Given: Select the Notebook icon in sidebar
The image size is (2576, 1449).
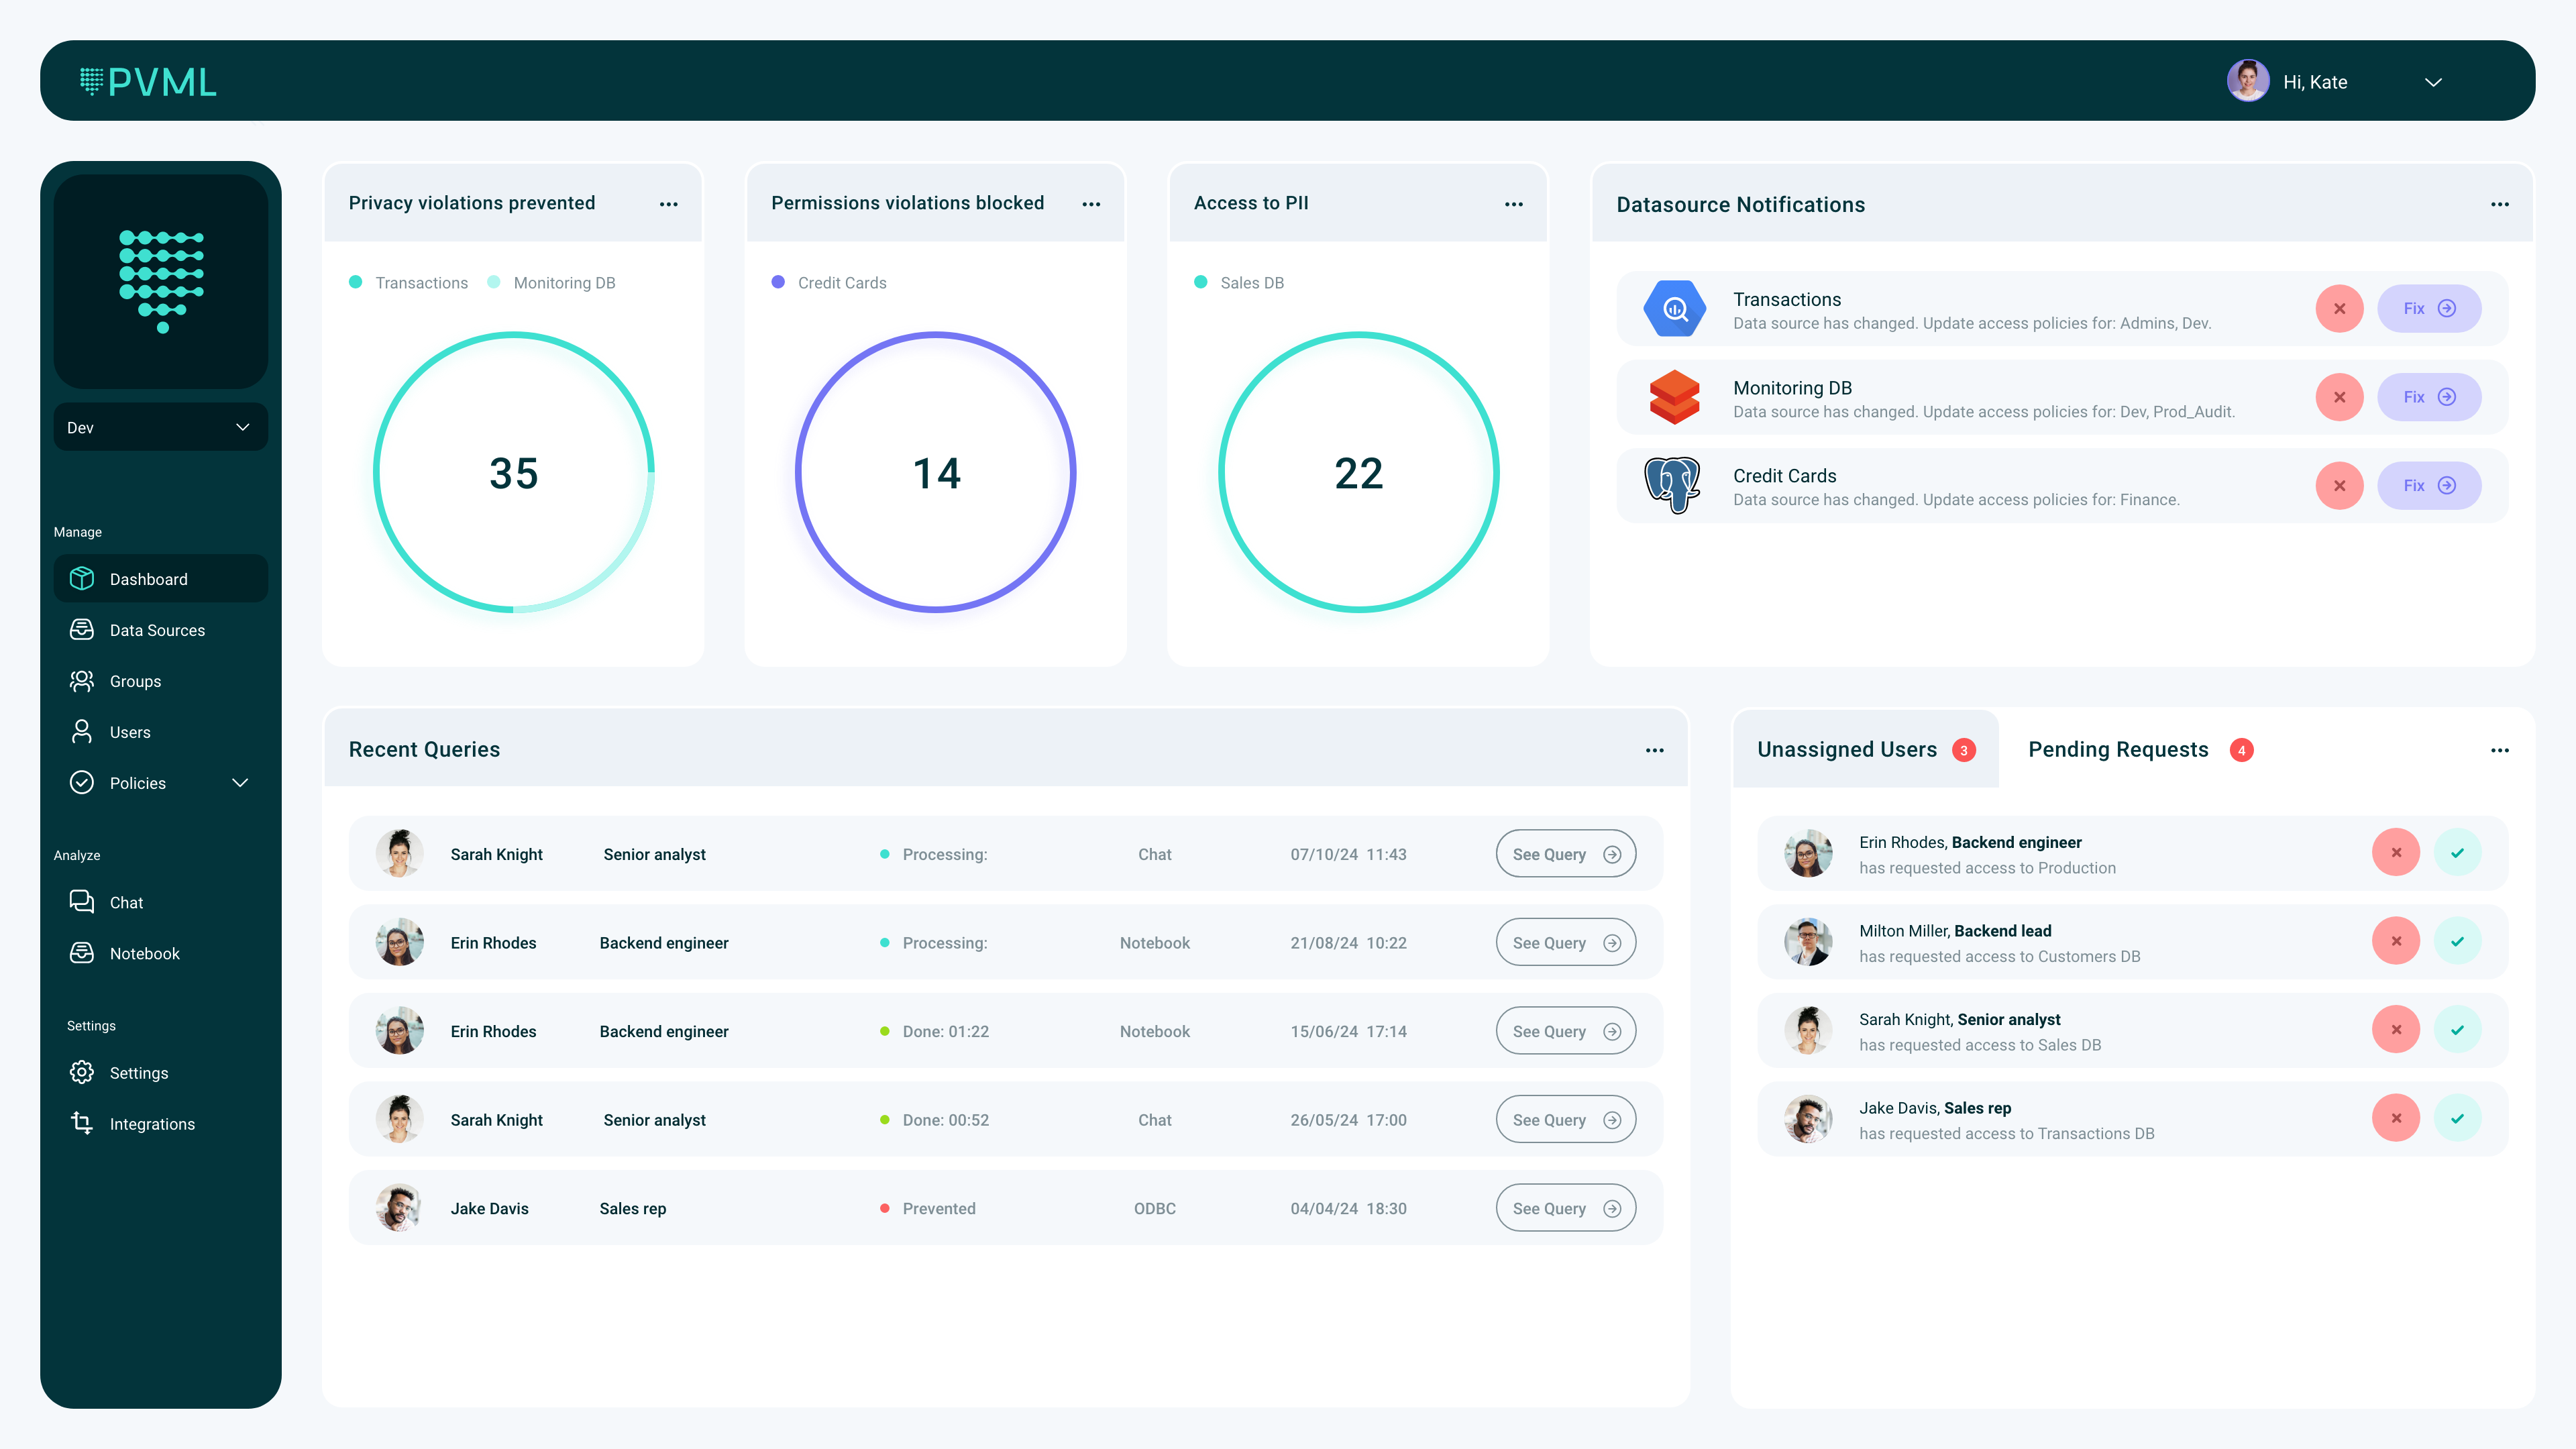Looking at the screenshot, I should [x=82, y=953].
